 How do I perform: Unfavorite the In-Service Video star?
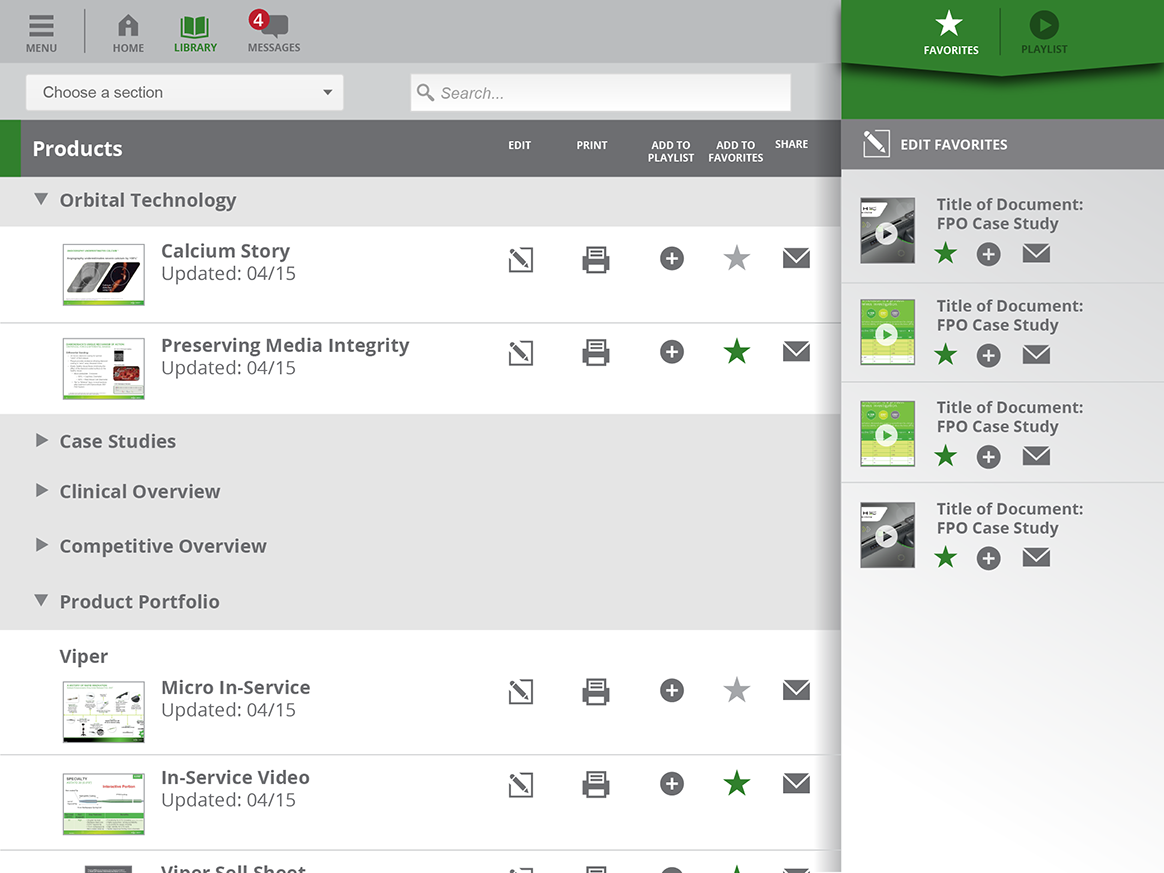click(x=736, y=783)
